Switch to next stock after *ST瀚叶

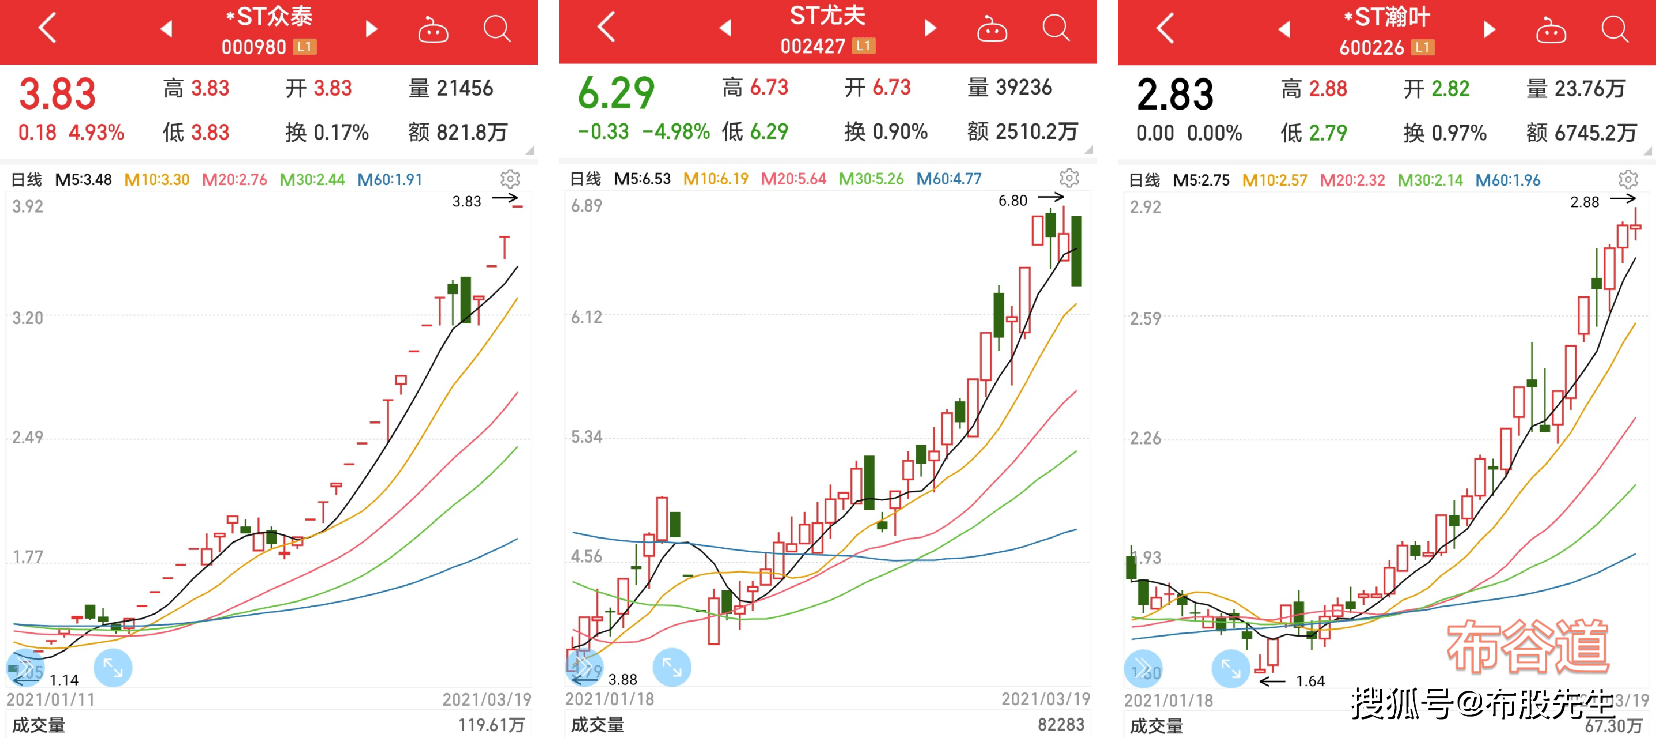coord(1490,30)
